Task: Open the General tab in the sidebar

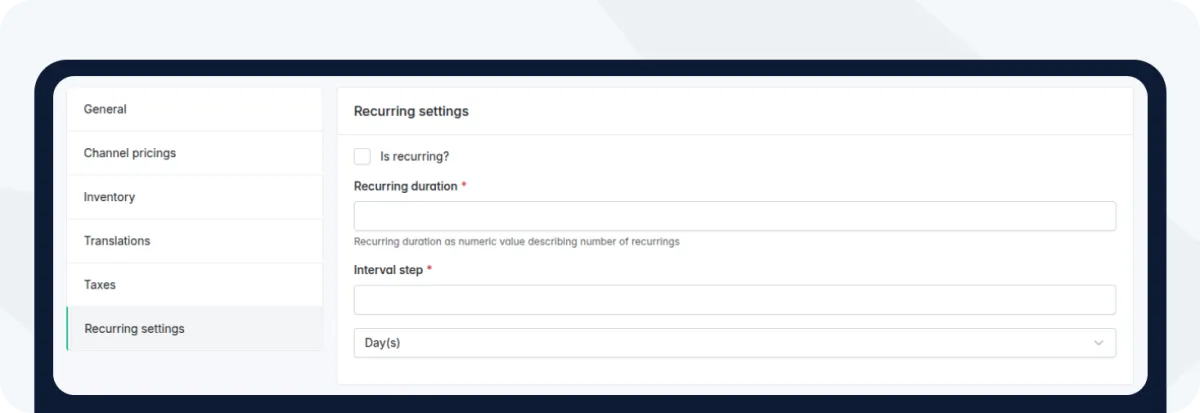Action: [105, 109]
